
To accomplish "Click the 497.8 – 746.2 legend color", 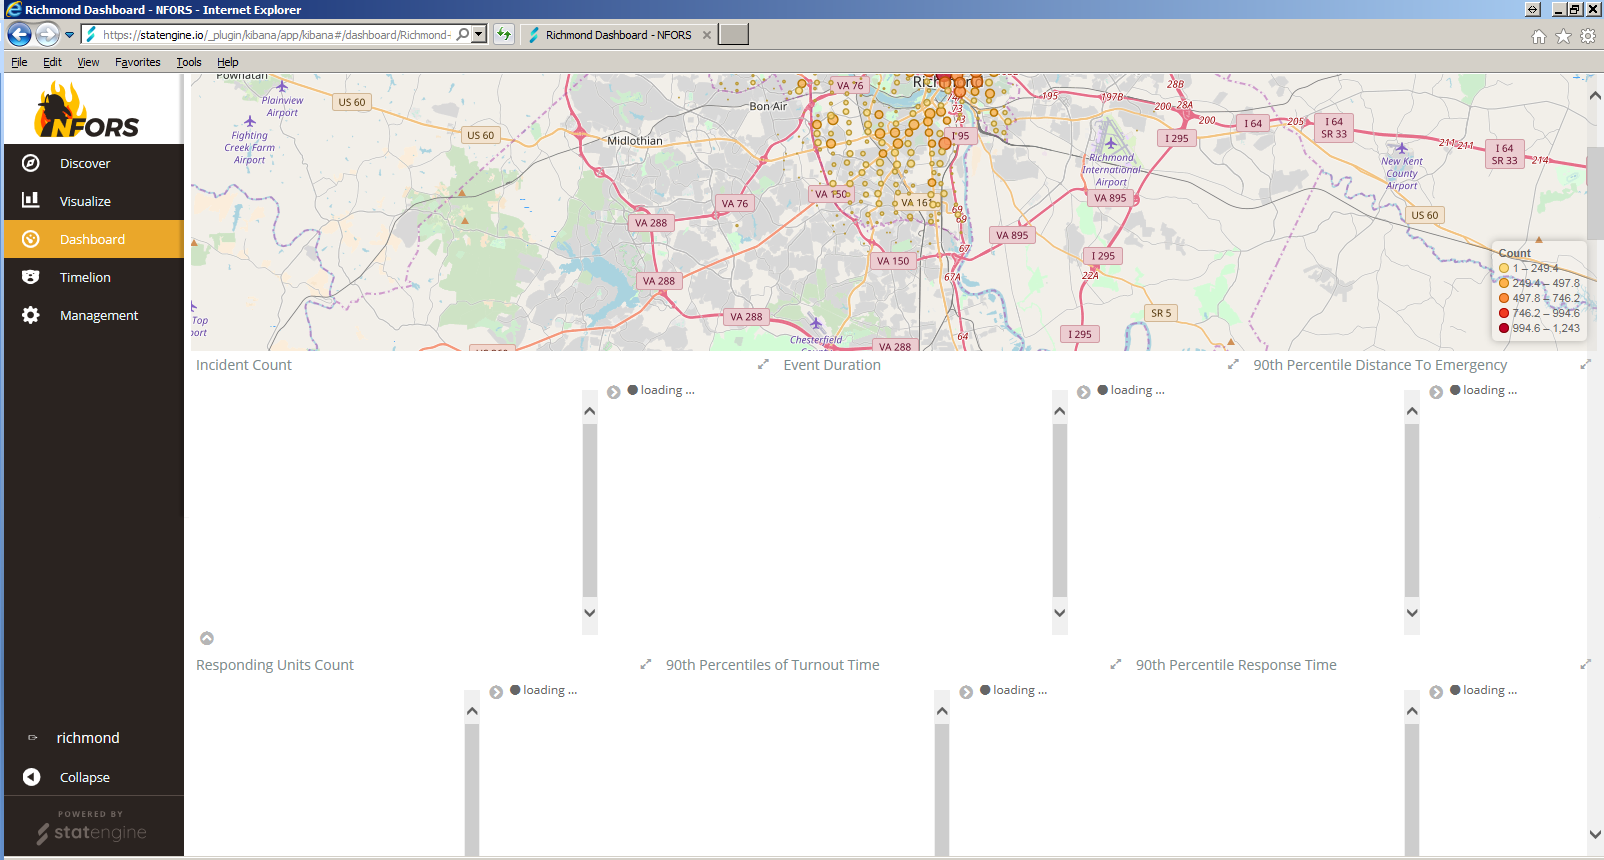I will (1504, 298).
